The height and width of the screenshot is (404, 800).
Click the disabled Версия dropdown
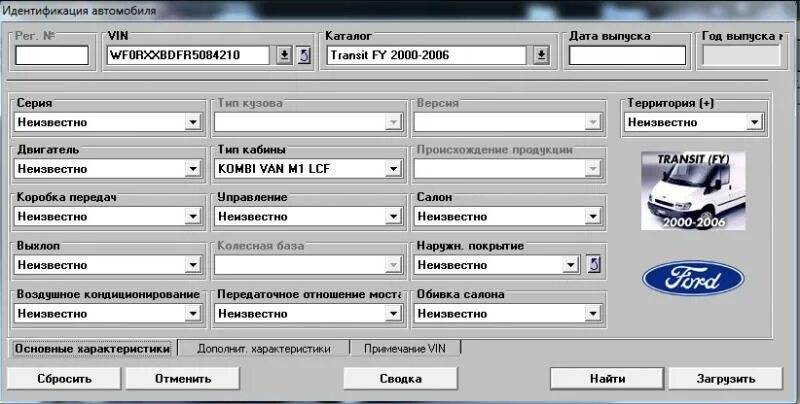pyautogui.click(x=507, y=122)
